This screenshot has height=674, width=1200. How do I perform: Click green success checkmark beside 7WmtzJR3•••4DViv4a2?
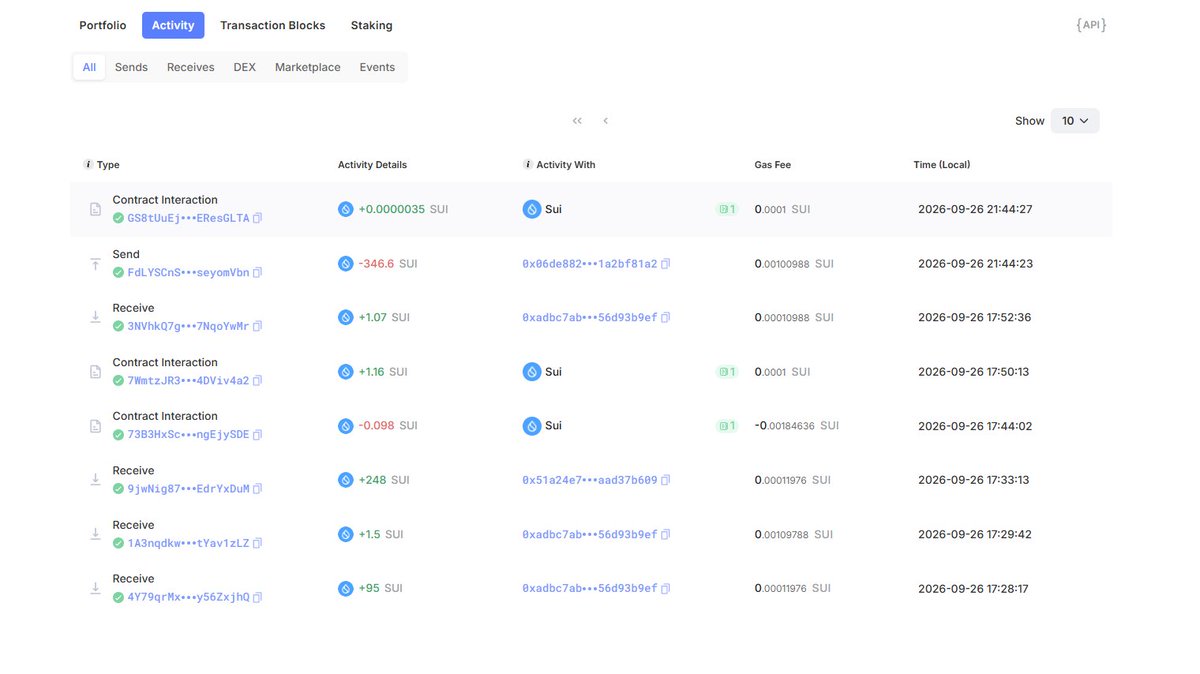click(118, 381)
